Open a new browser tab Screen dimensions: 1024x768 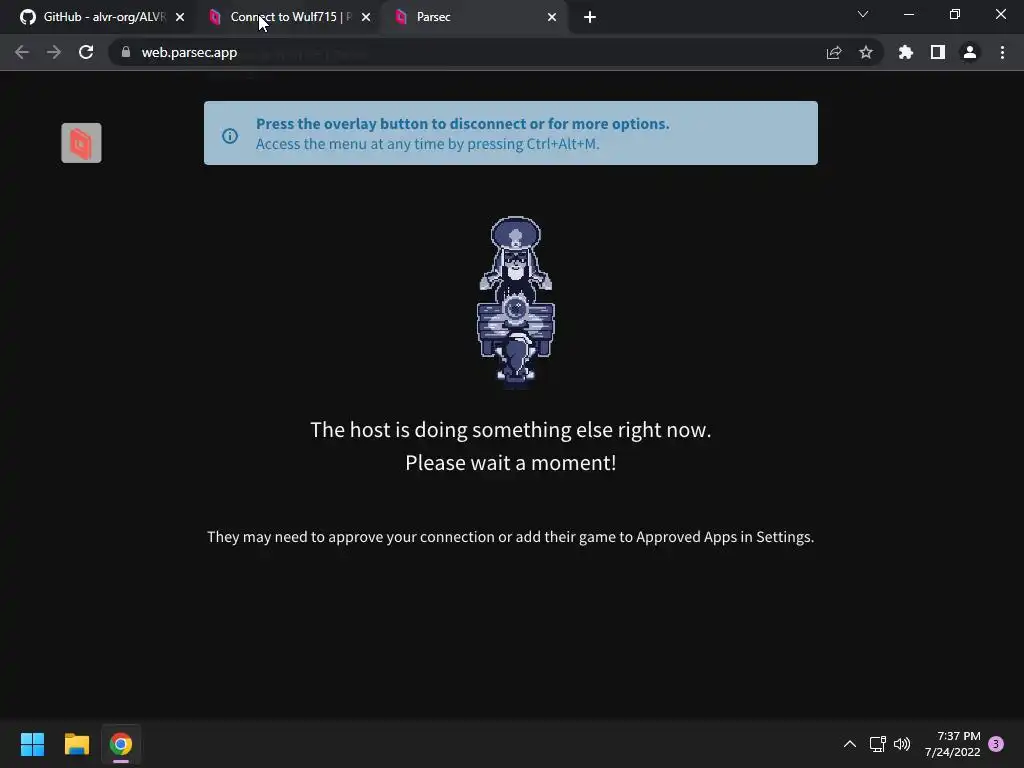(590, 17)
